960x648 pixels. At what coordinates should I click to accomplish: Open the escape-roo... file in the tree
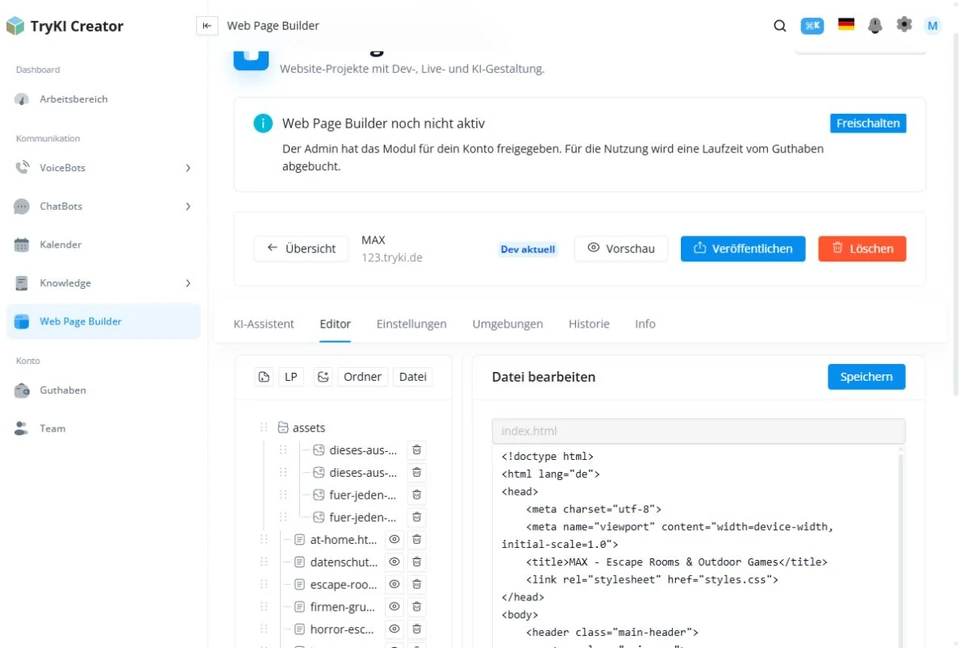pyautogui.click(x=343, y=584)
